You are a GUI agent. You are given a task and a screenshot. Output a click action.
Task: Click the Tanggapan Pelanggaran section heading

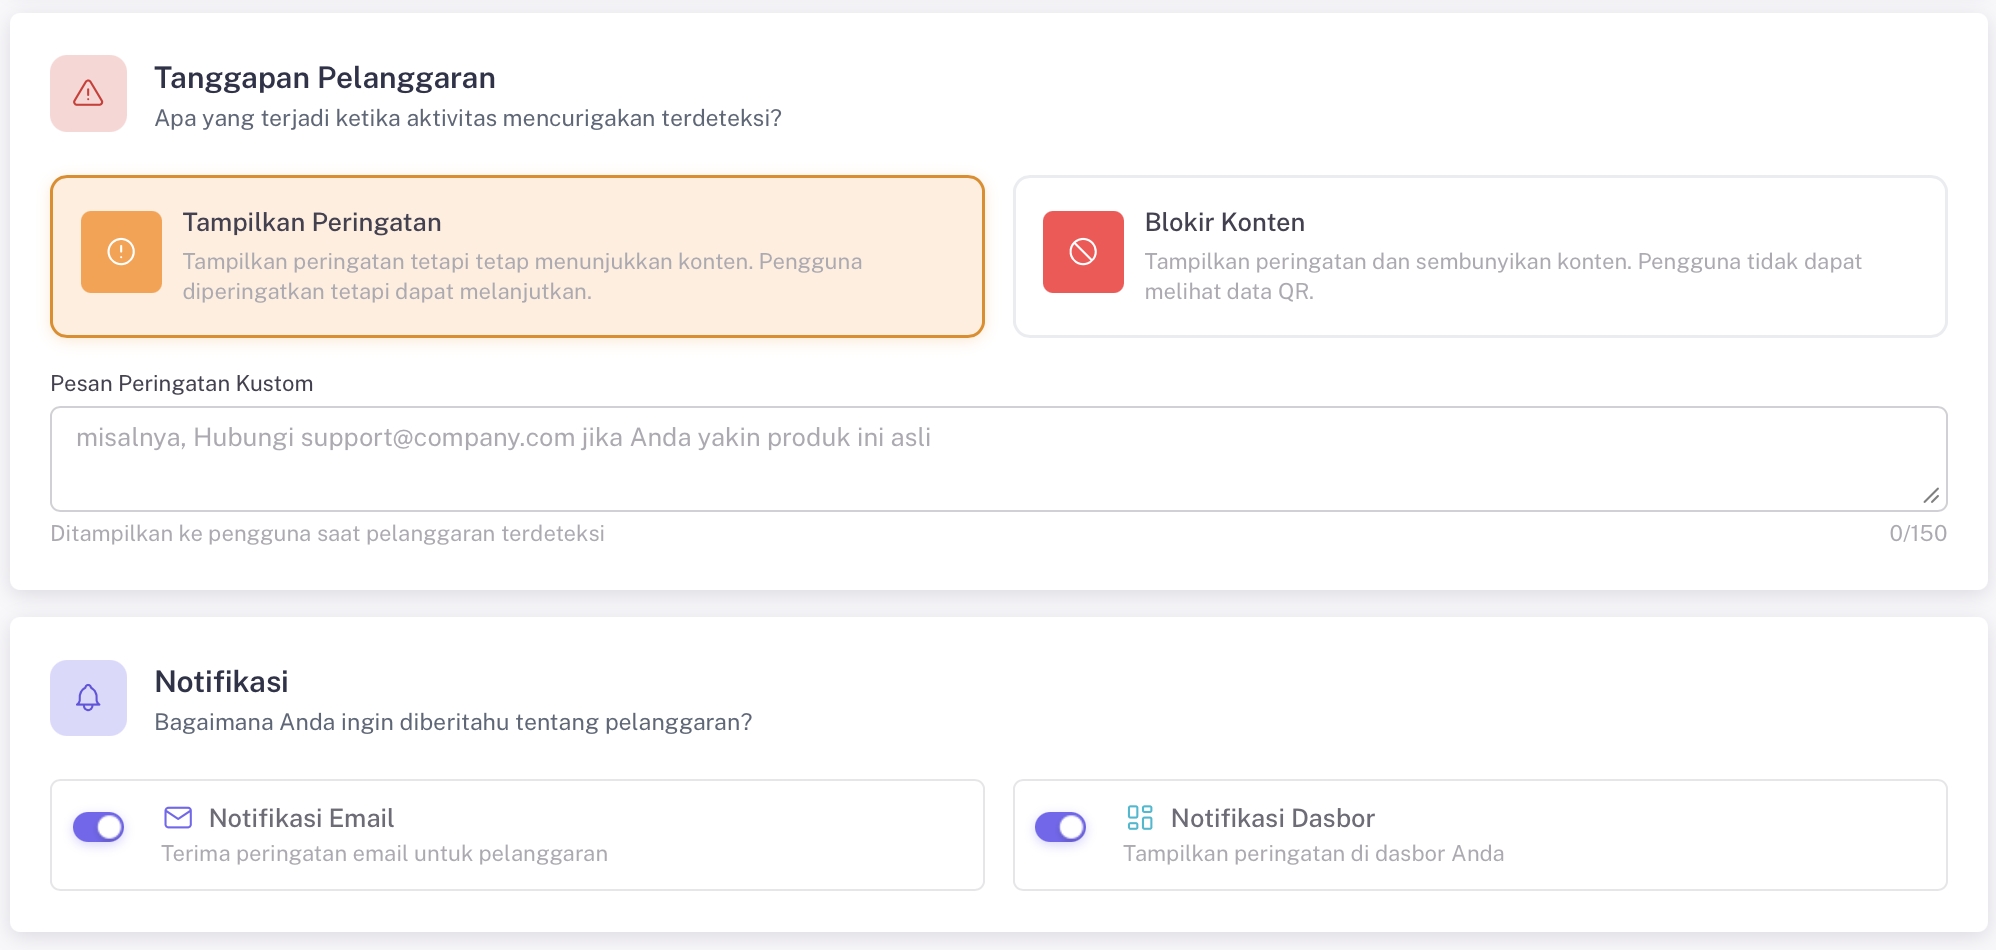click(324, 78)
